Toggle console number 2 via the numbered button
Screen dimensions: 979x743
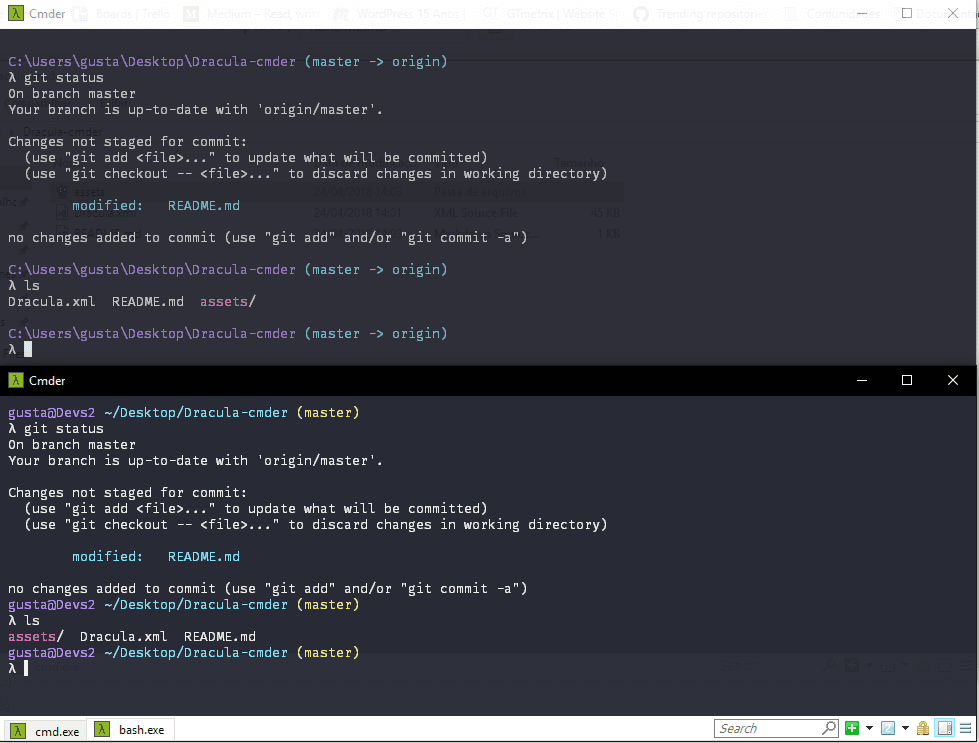click(887, 727)
